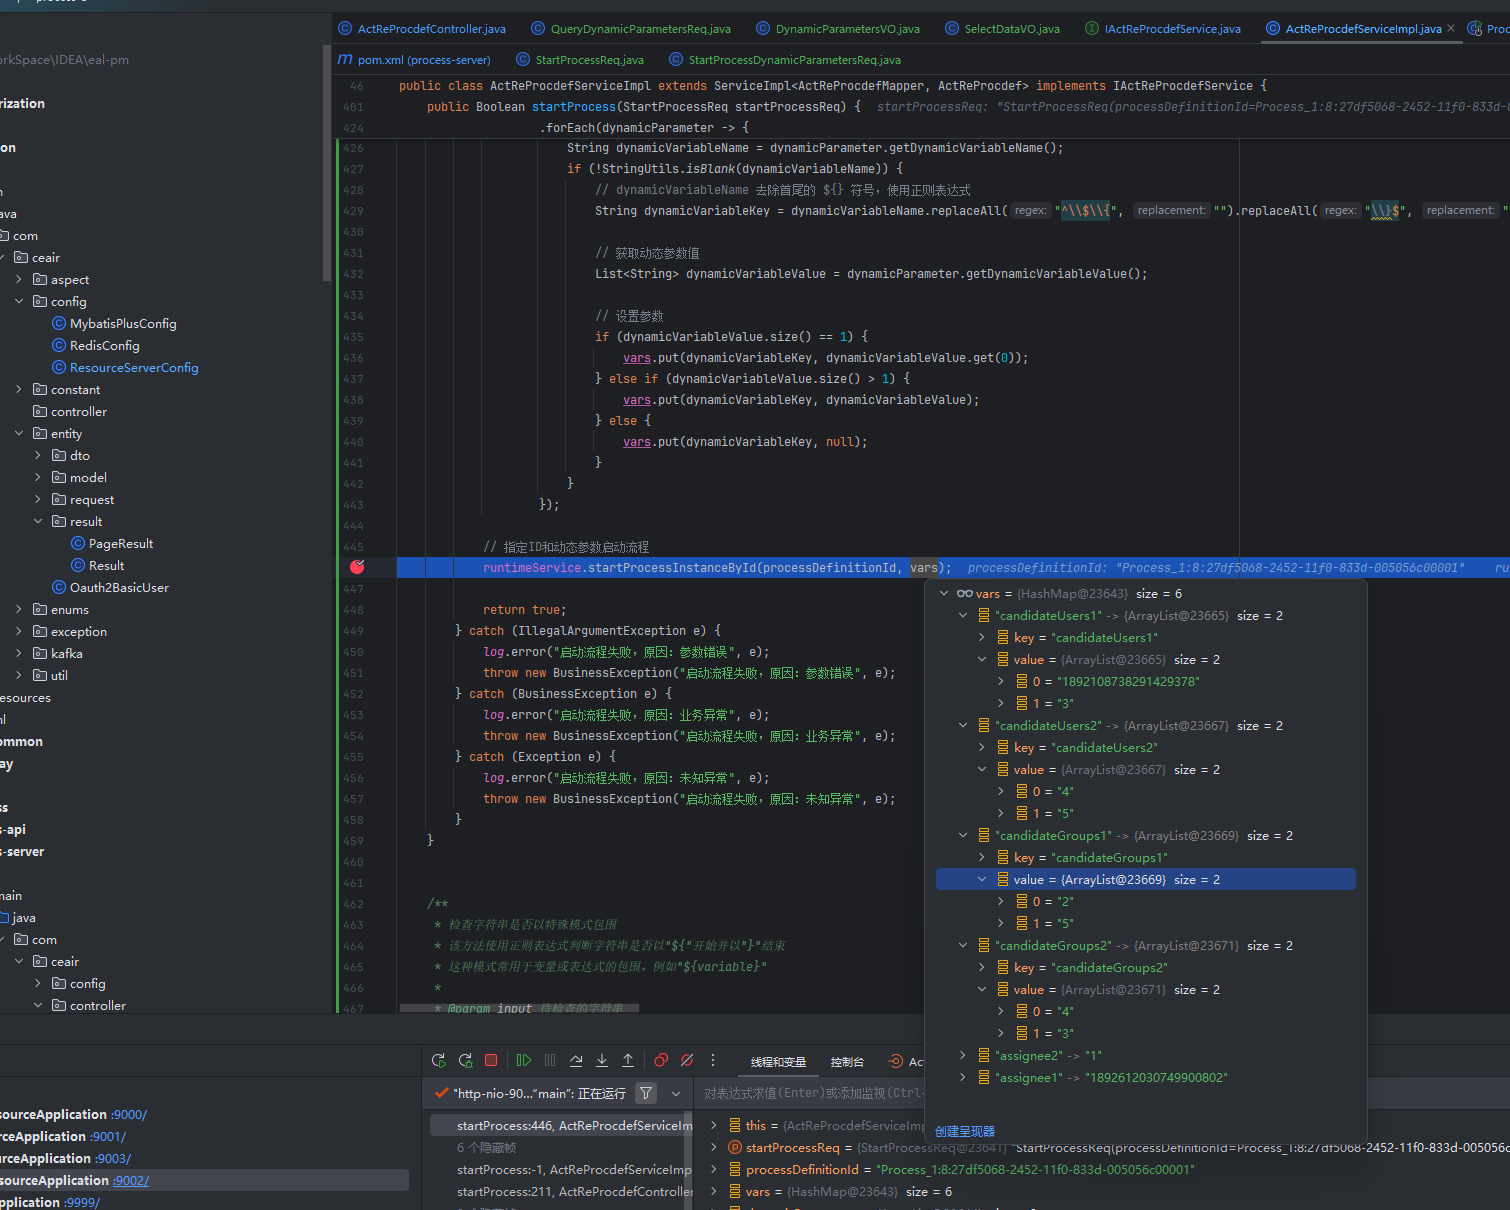This screenshot has height=1210, width=1510.
Task: Open View Breakpoints double-circle icon
Action: [661, 1061]
